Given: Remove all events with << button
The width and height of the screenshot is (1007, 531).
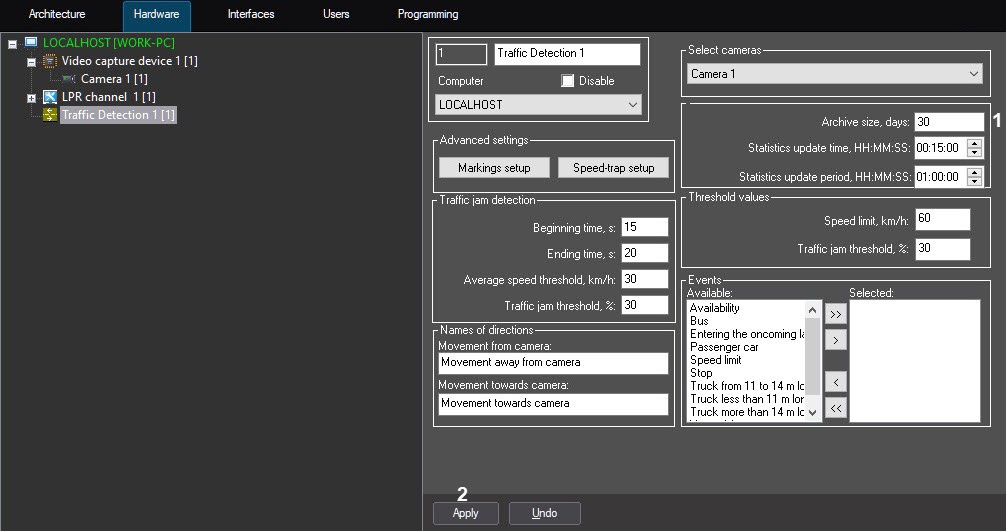Looking at the screenshot, I should pos(836,408).
